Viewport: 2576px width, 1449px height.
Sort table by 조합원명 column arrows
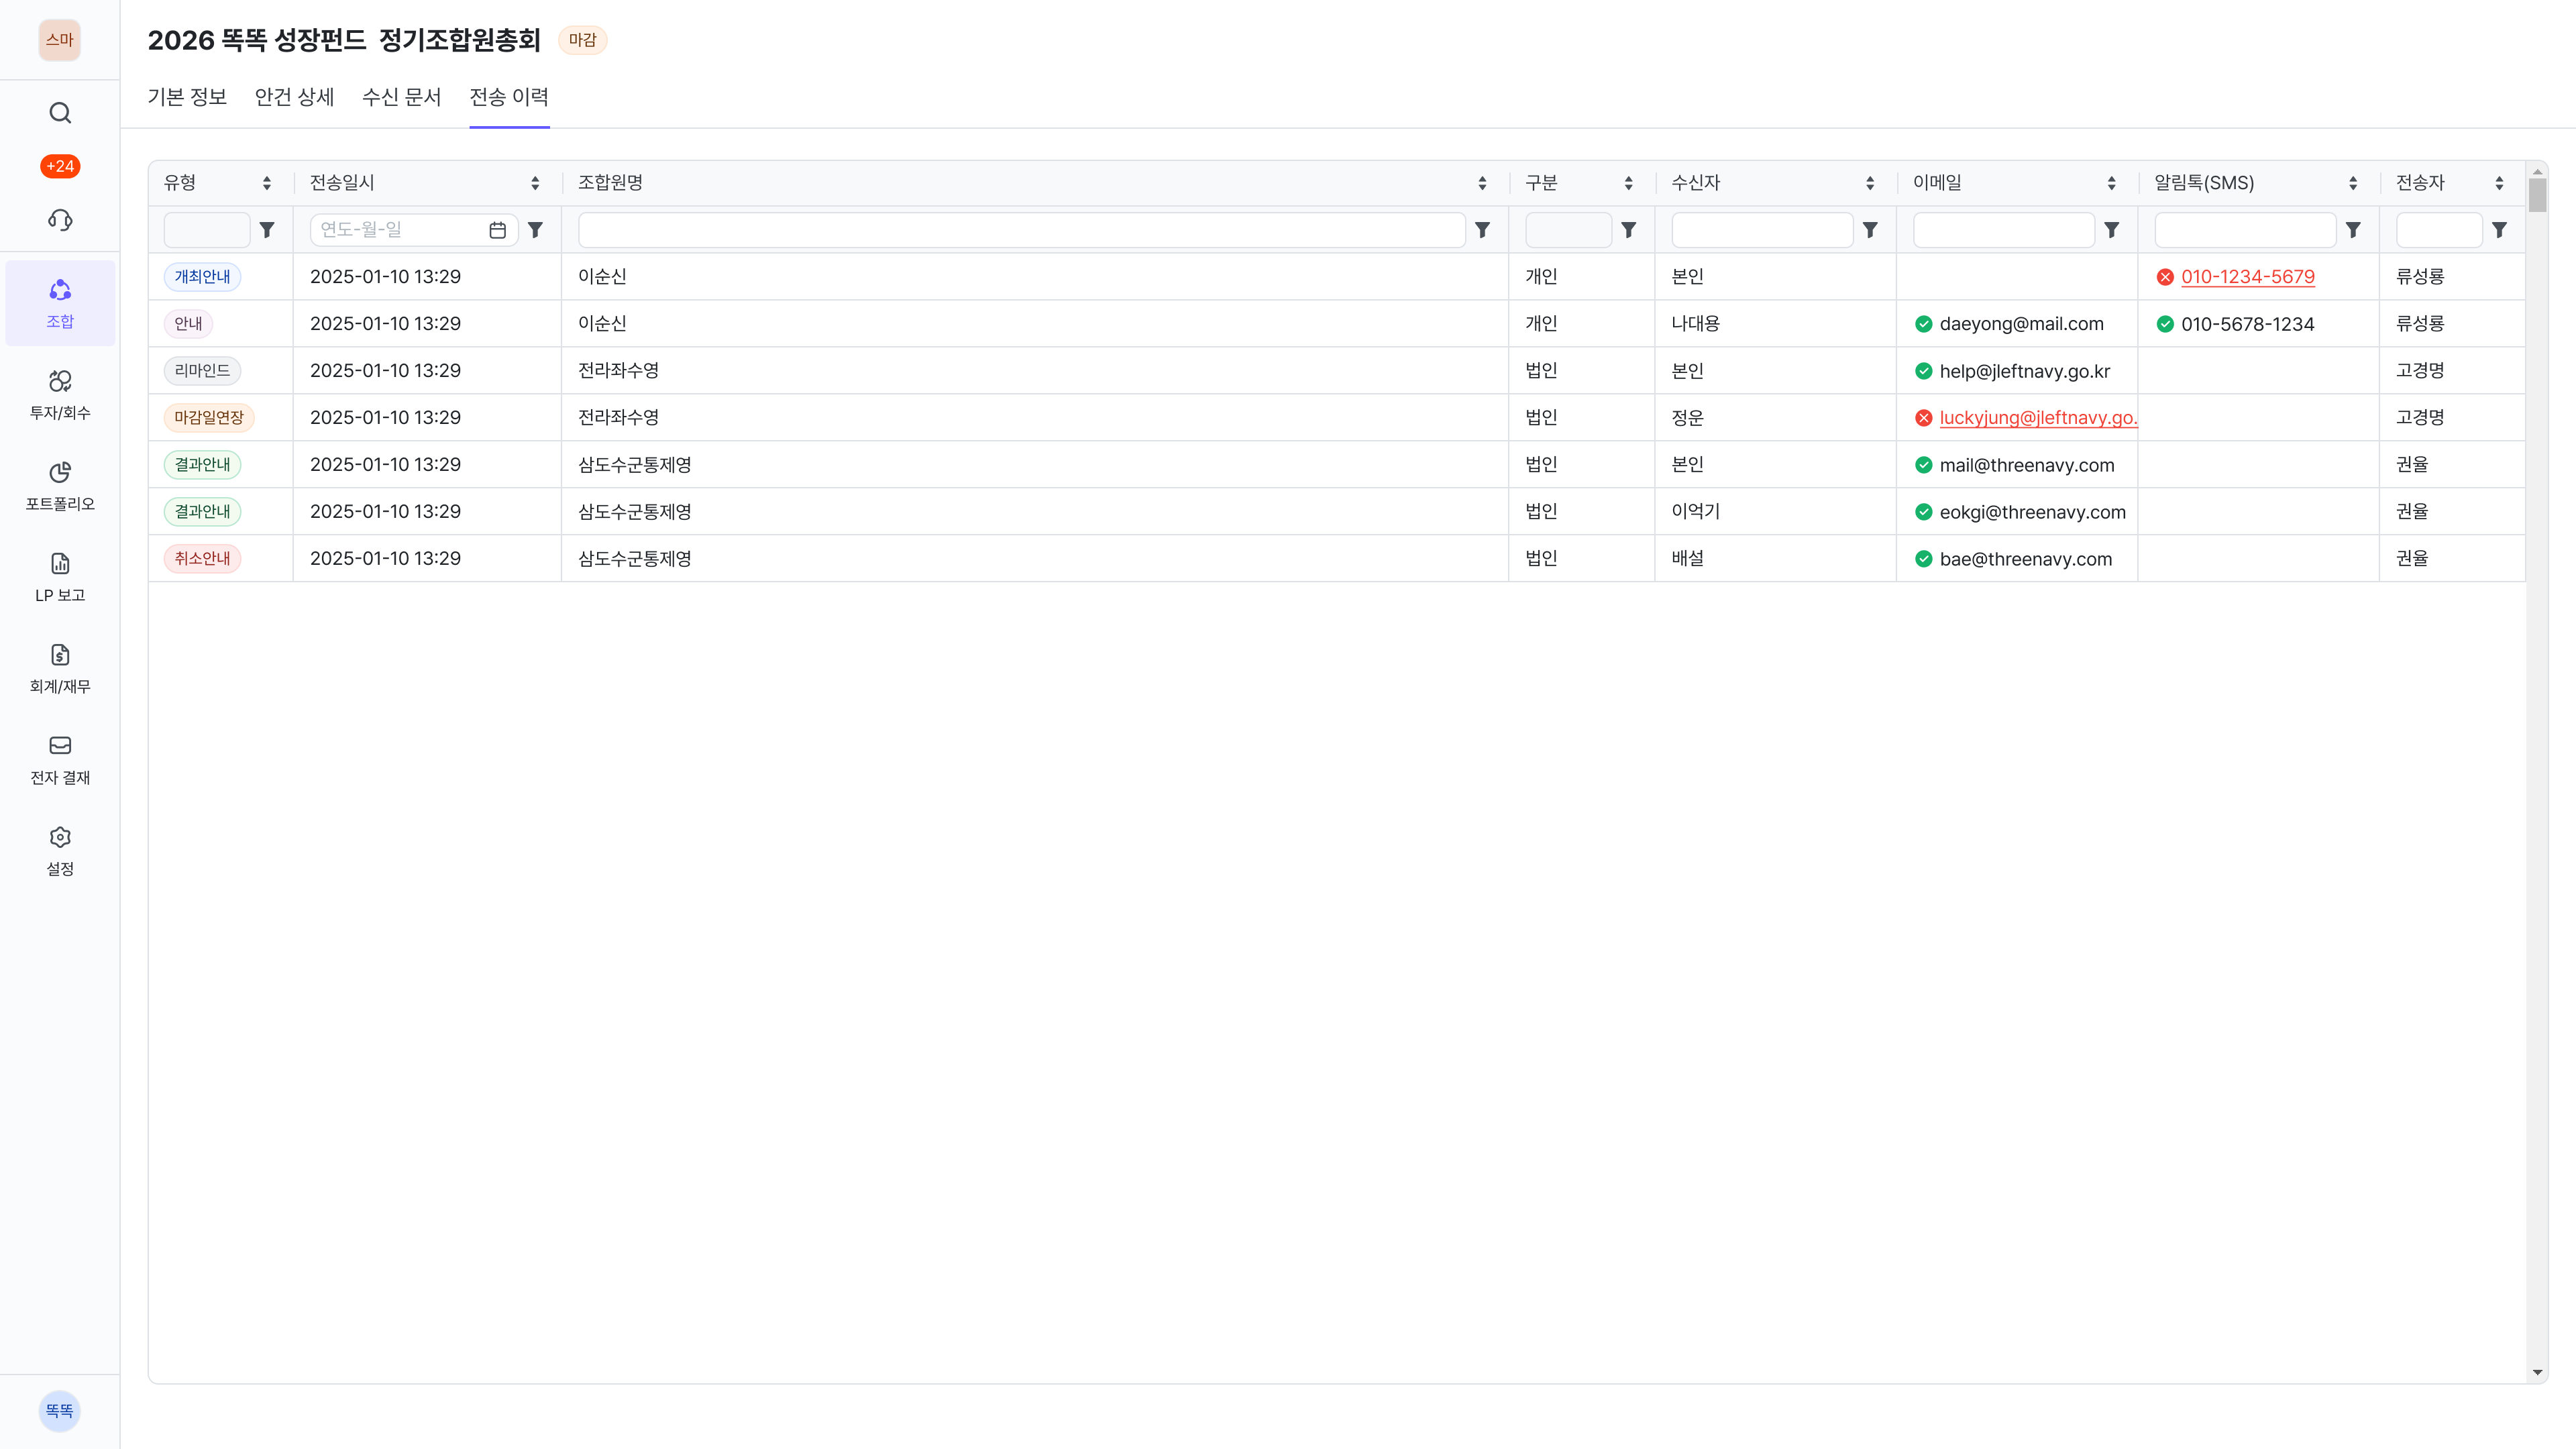1482,183
